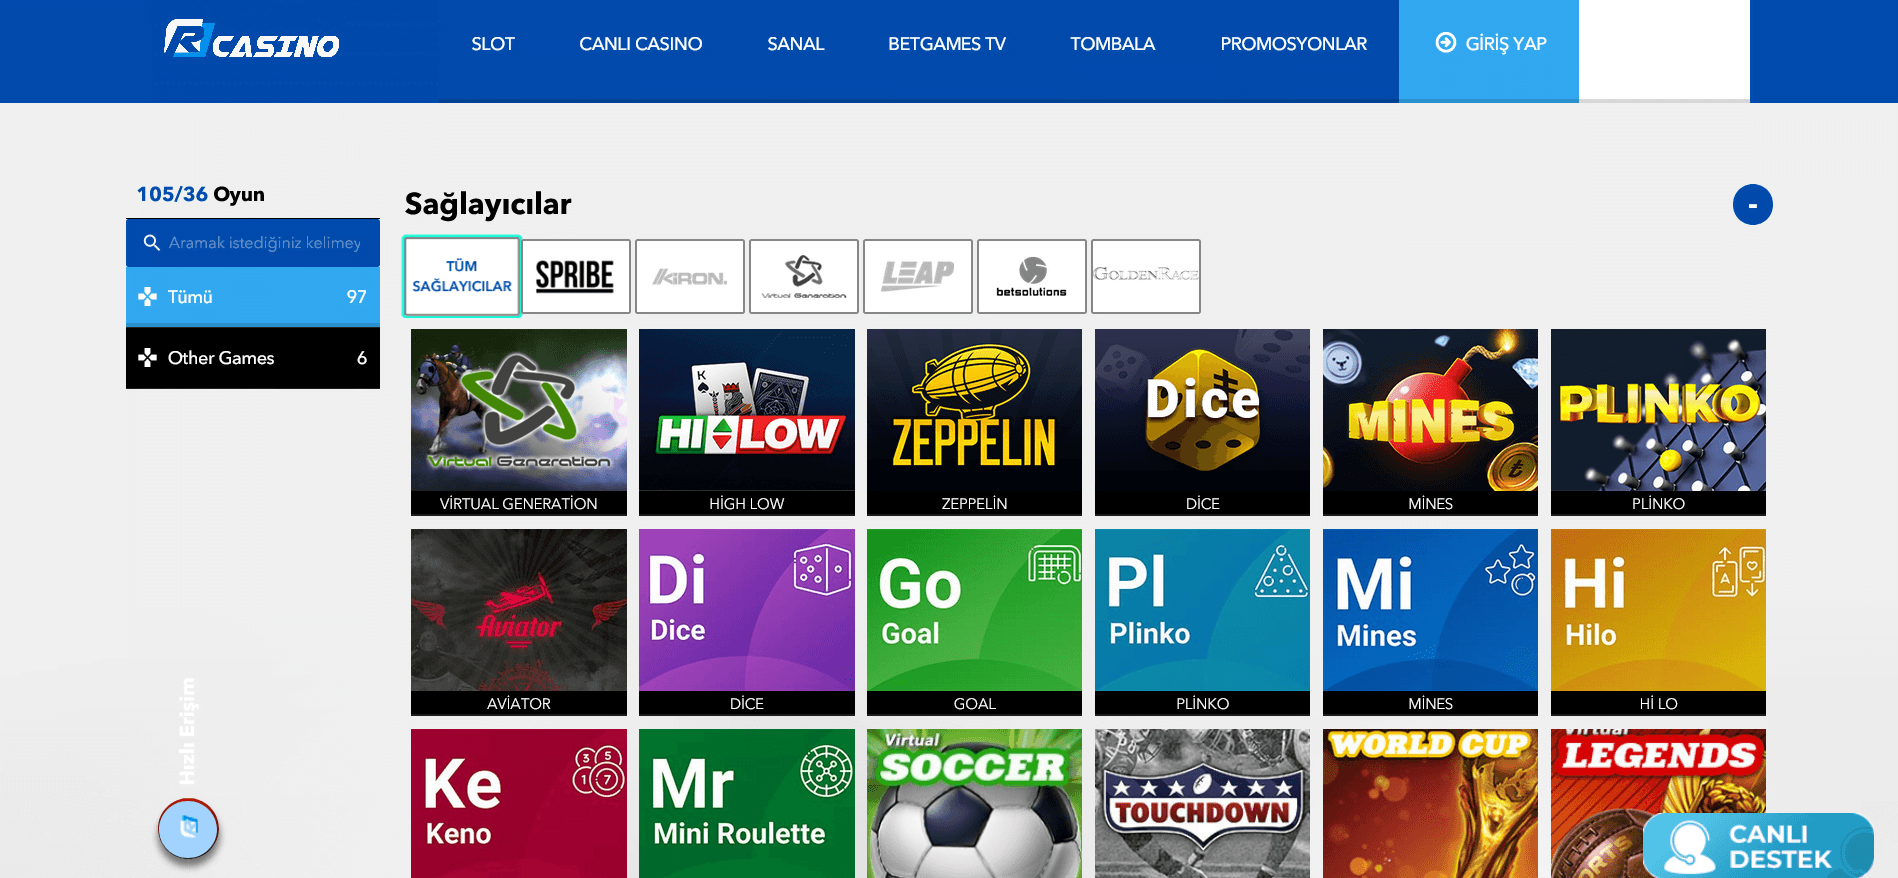Screen dimensions: 1898x878
Task: View the Promosyonlar page
Action: [x=1294, y=44]
